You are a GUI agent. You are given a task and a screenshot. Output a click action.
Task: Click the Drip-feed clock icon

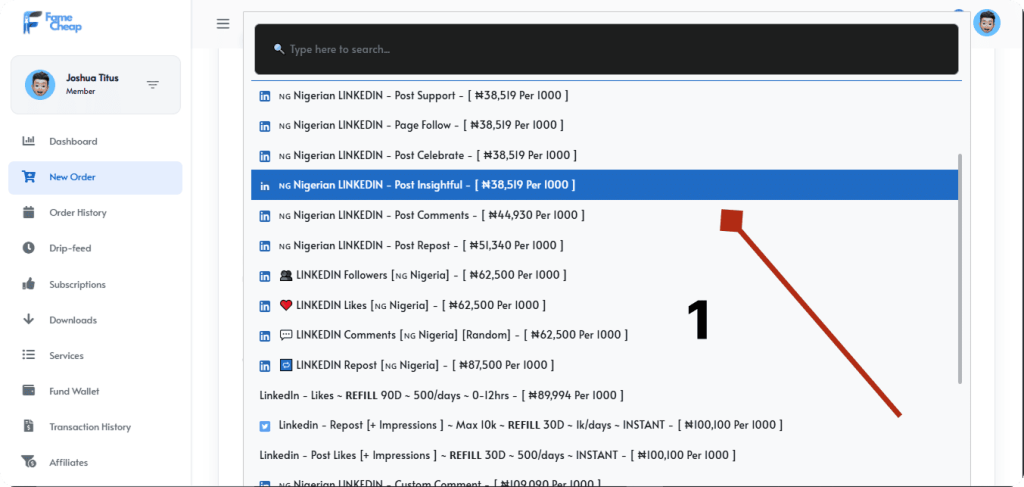coord(28,248)
